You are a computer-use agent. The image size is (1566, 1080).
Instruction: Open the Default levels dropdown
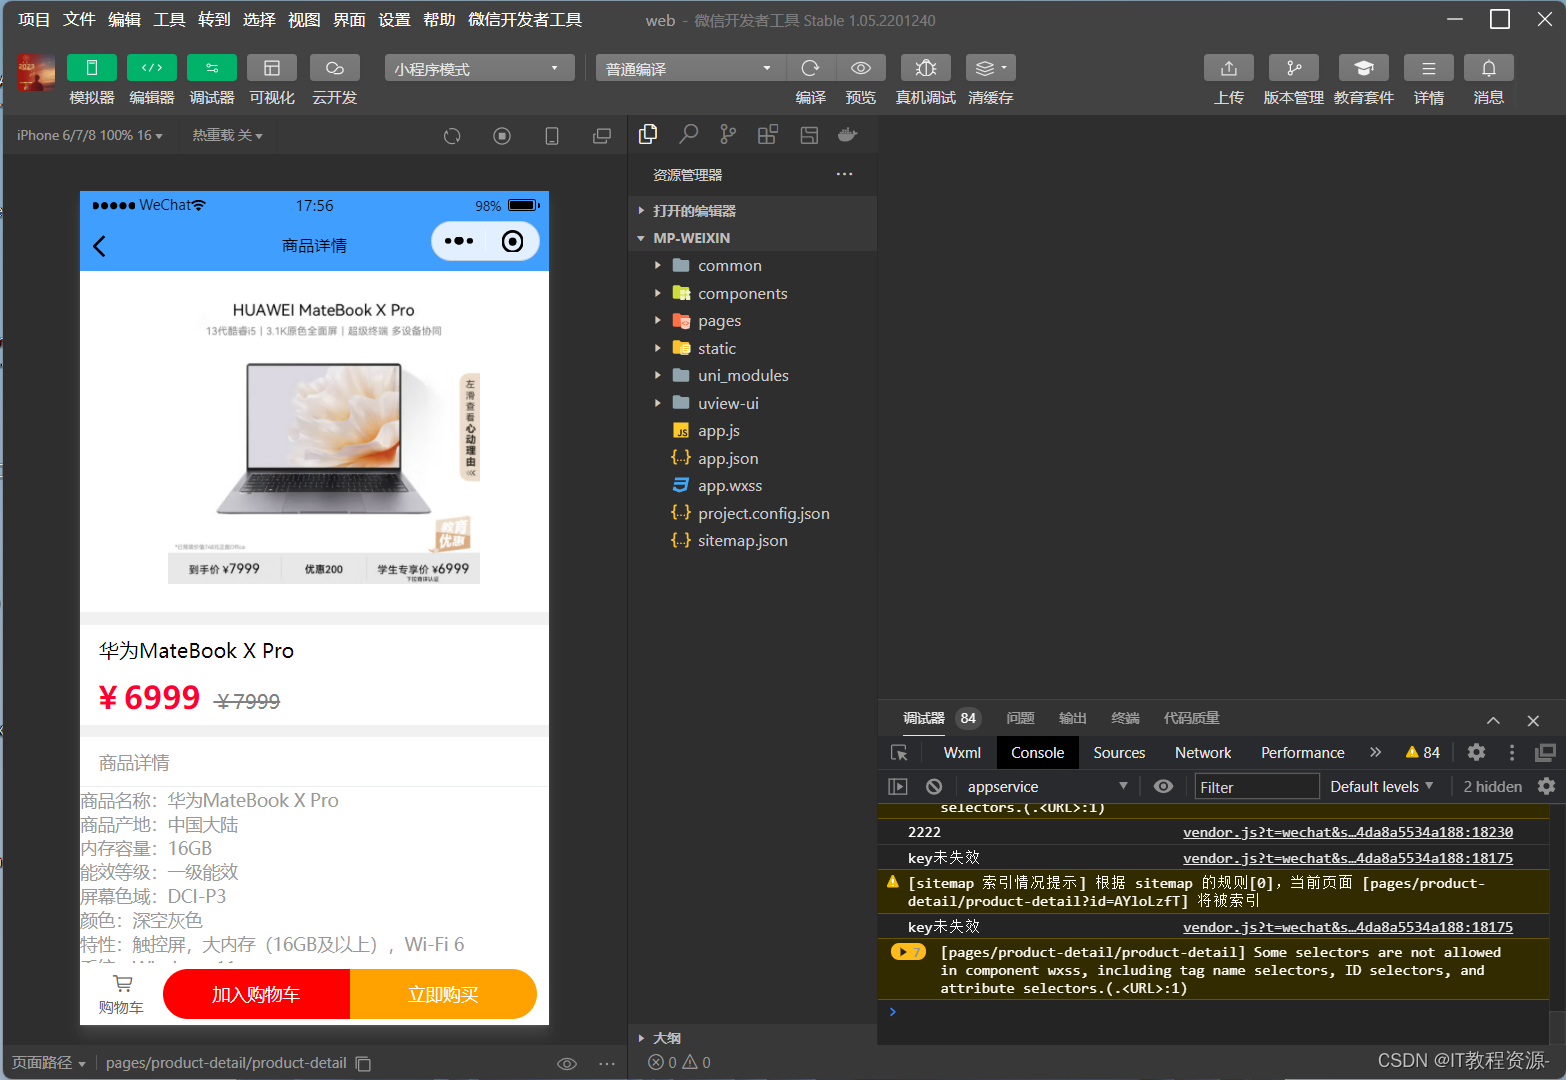[x=1382, y=787]
